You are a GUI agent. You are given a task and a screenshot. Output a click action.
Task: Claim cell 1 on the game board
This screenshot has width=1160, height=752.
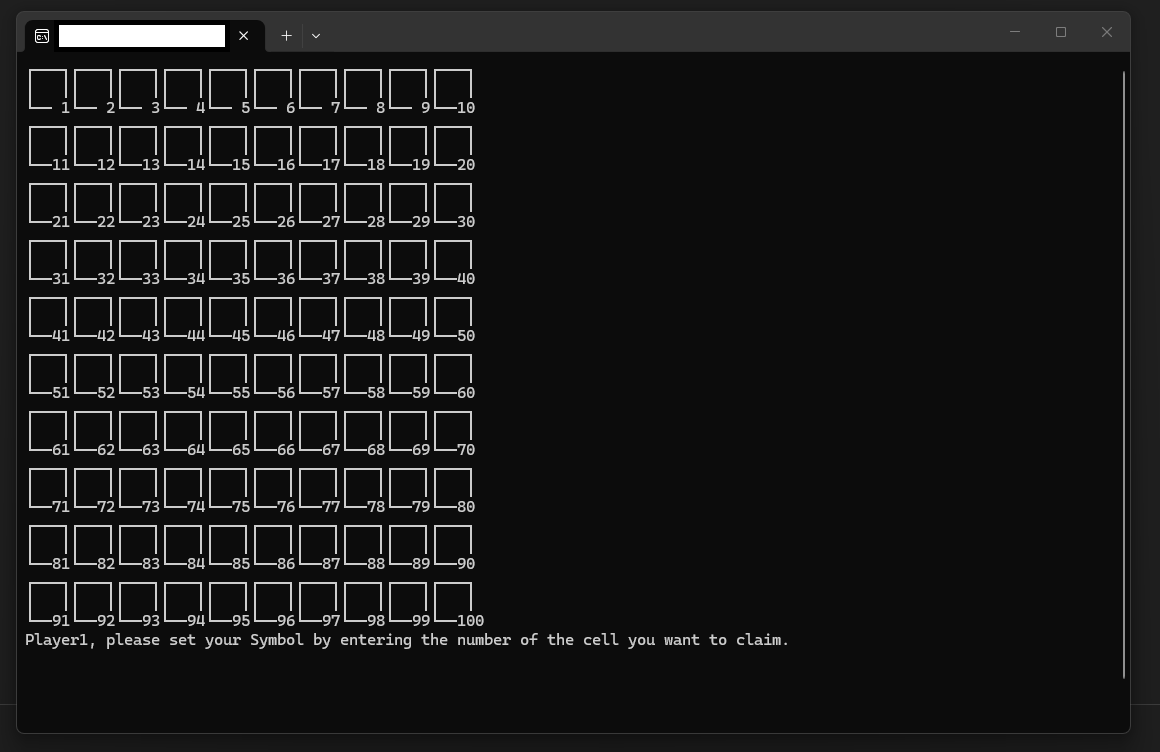tap(48, 88)
